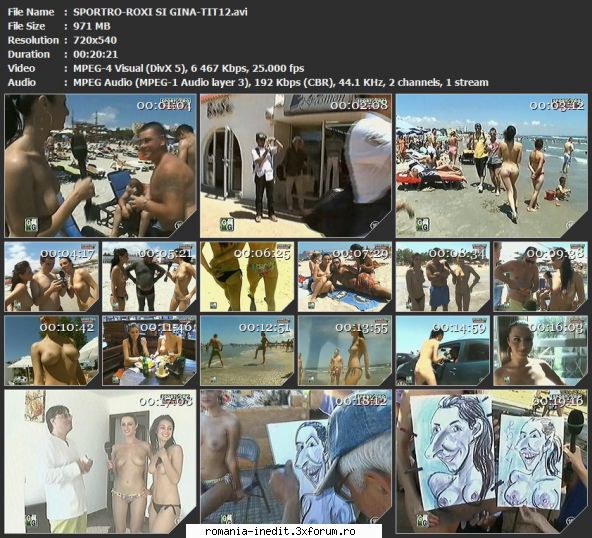Click the Resolution label
The image size is (592, 538).
[x=33, y=40]
